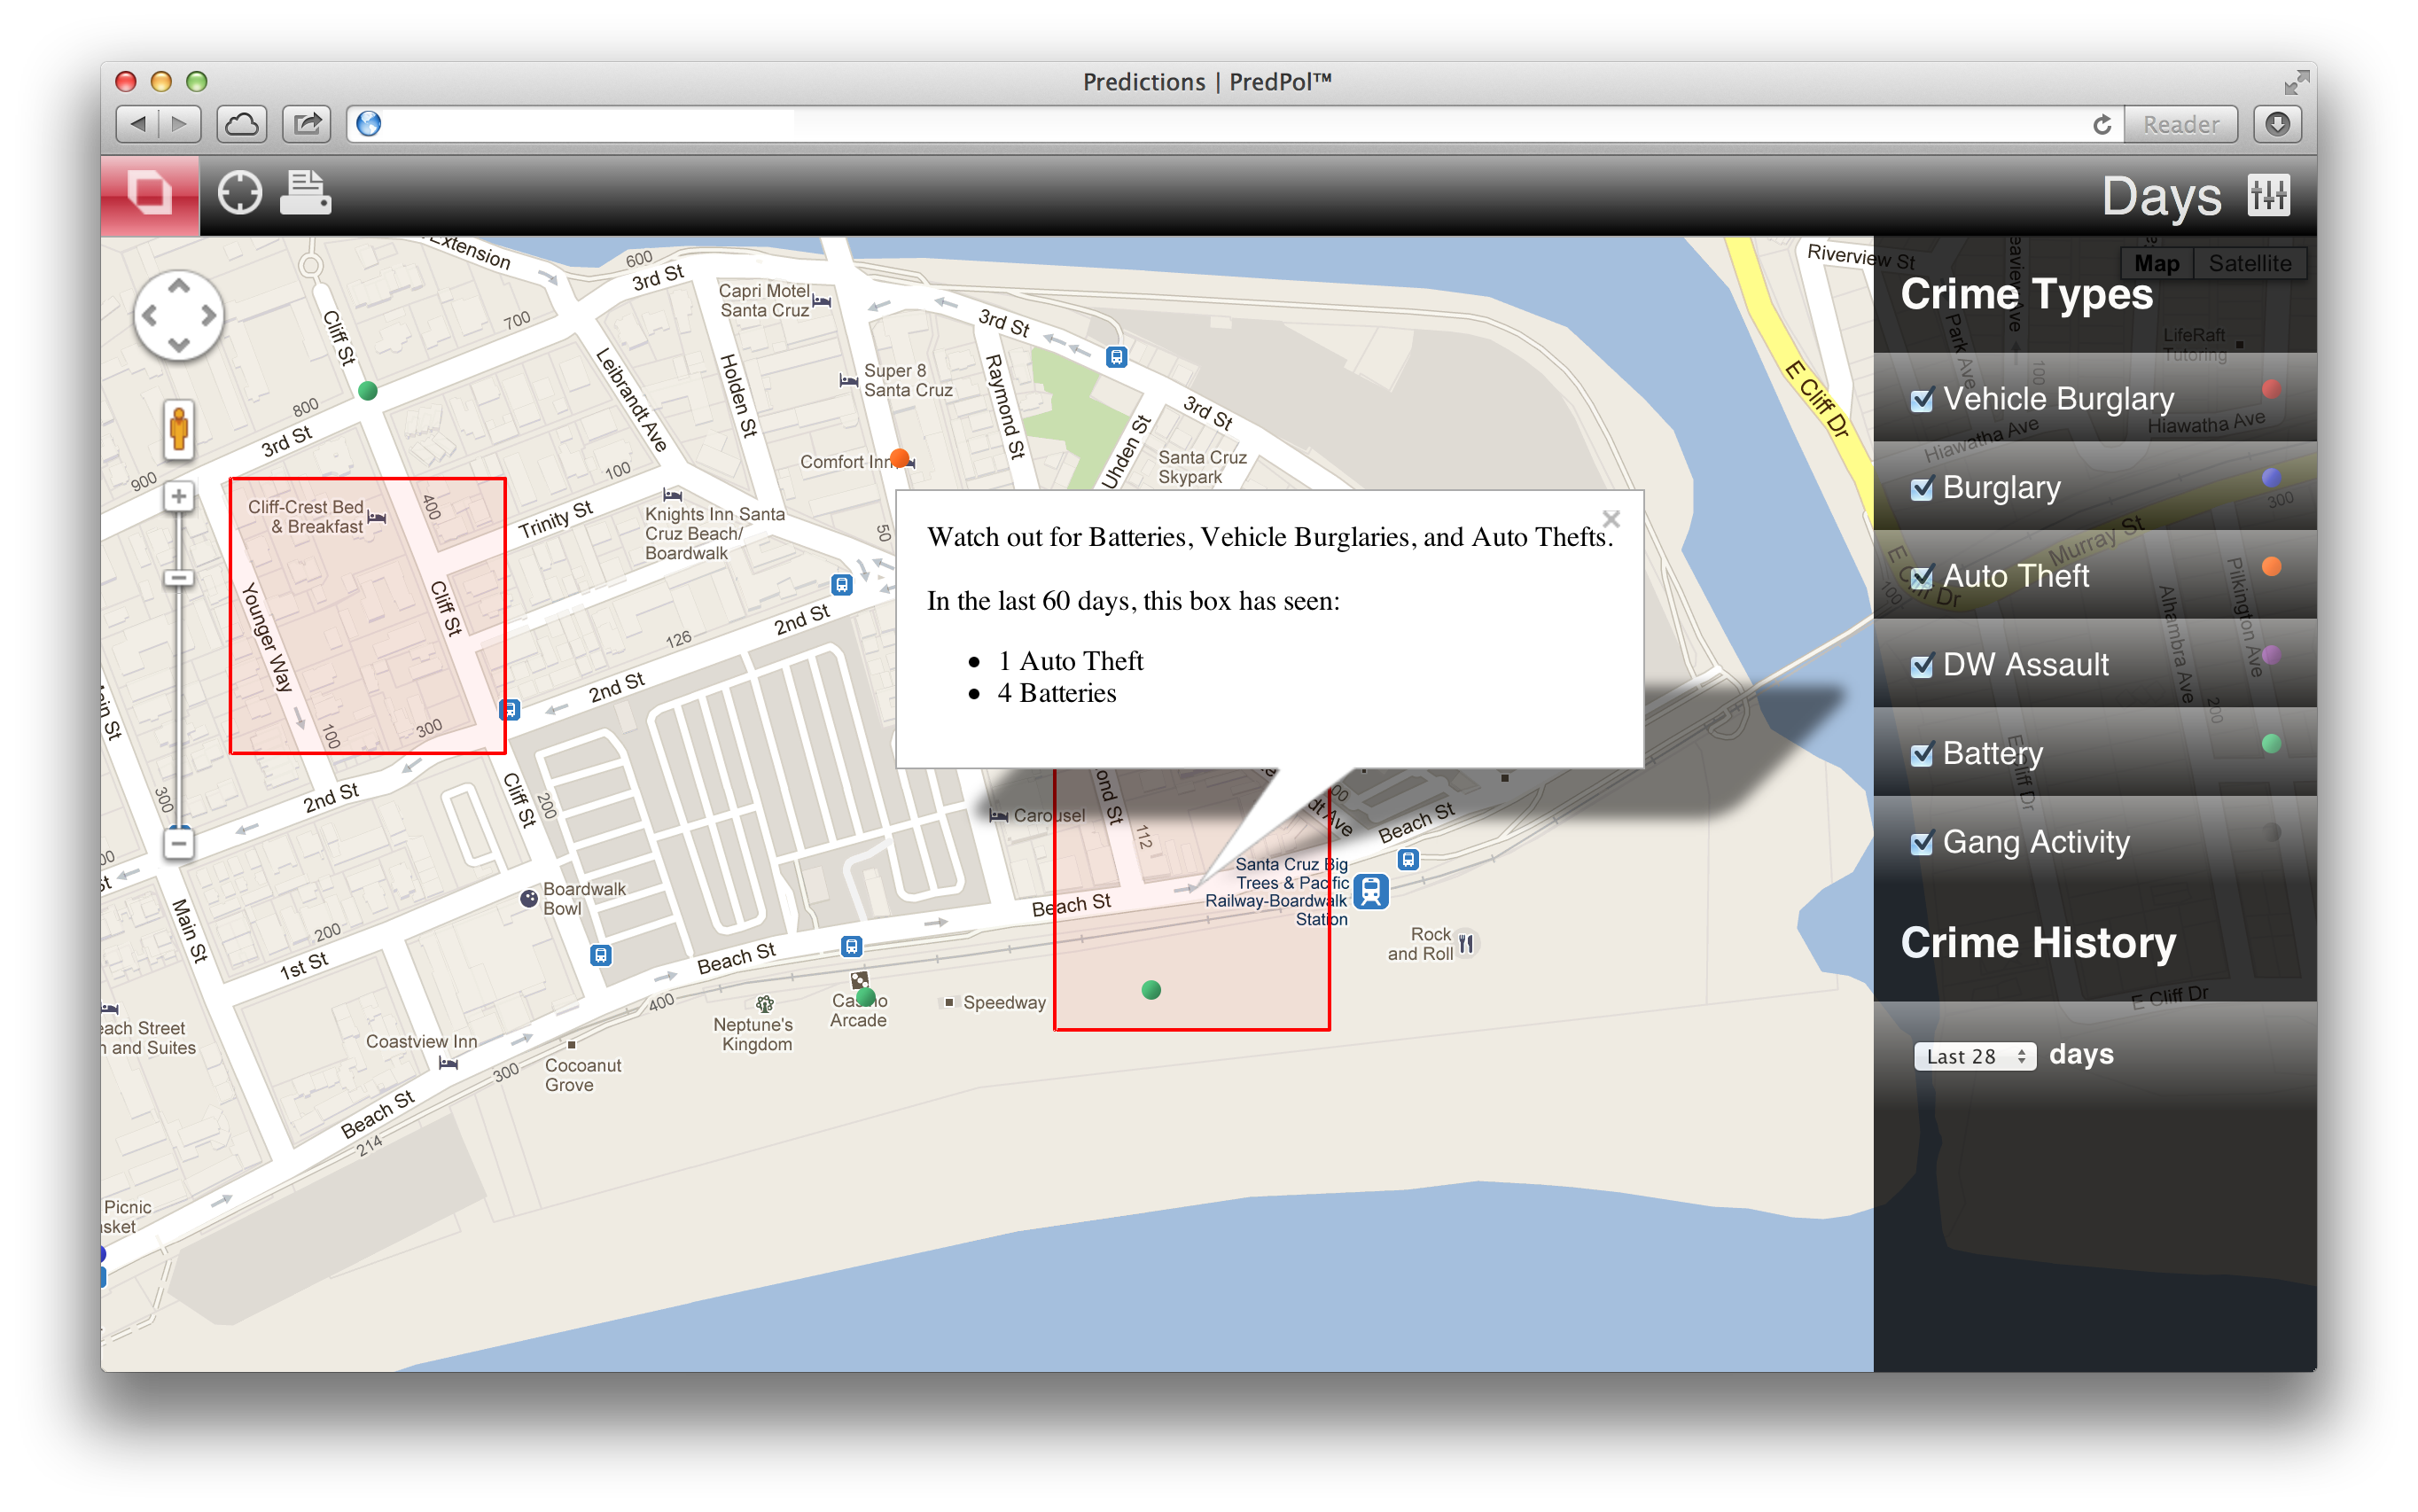Click the Street View pegman icon

click(179, 430)
